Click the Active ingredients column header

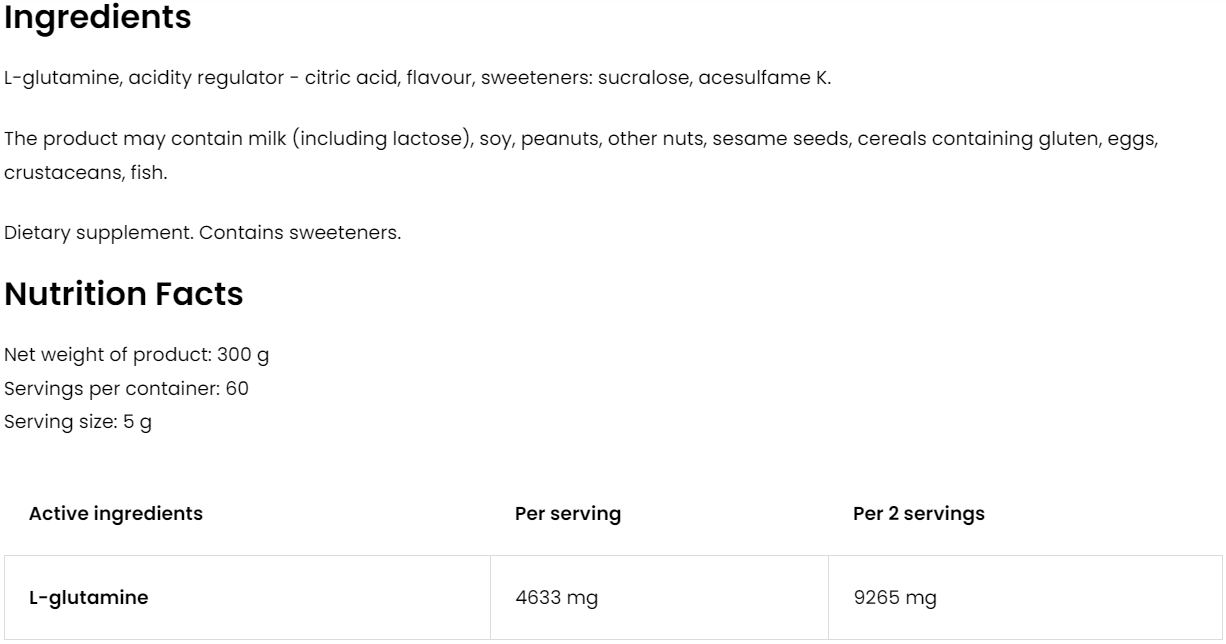click(x=116, y=514)
